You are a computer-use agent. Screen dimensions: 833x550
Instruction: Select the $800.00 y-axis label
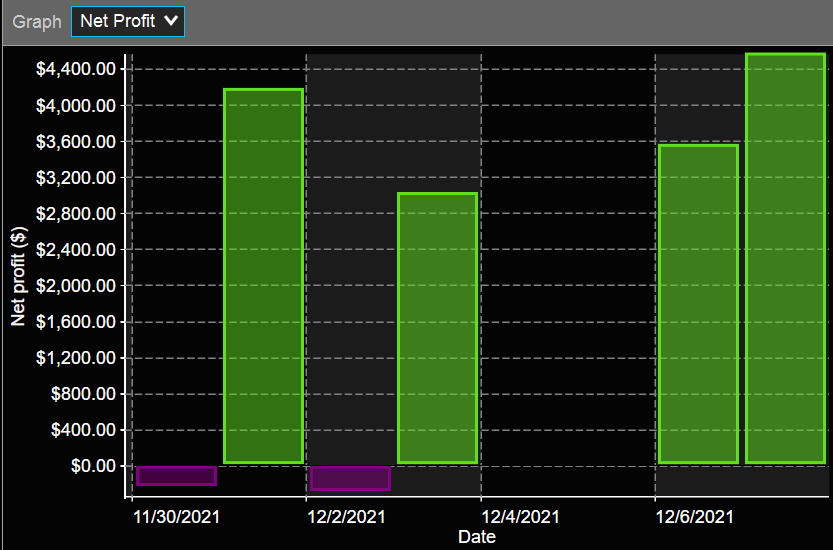pyautogui.click(x=84, y=394)
